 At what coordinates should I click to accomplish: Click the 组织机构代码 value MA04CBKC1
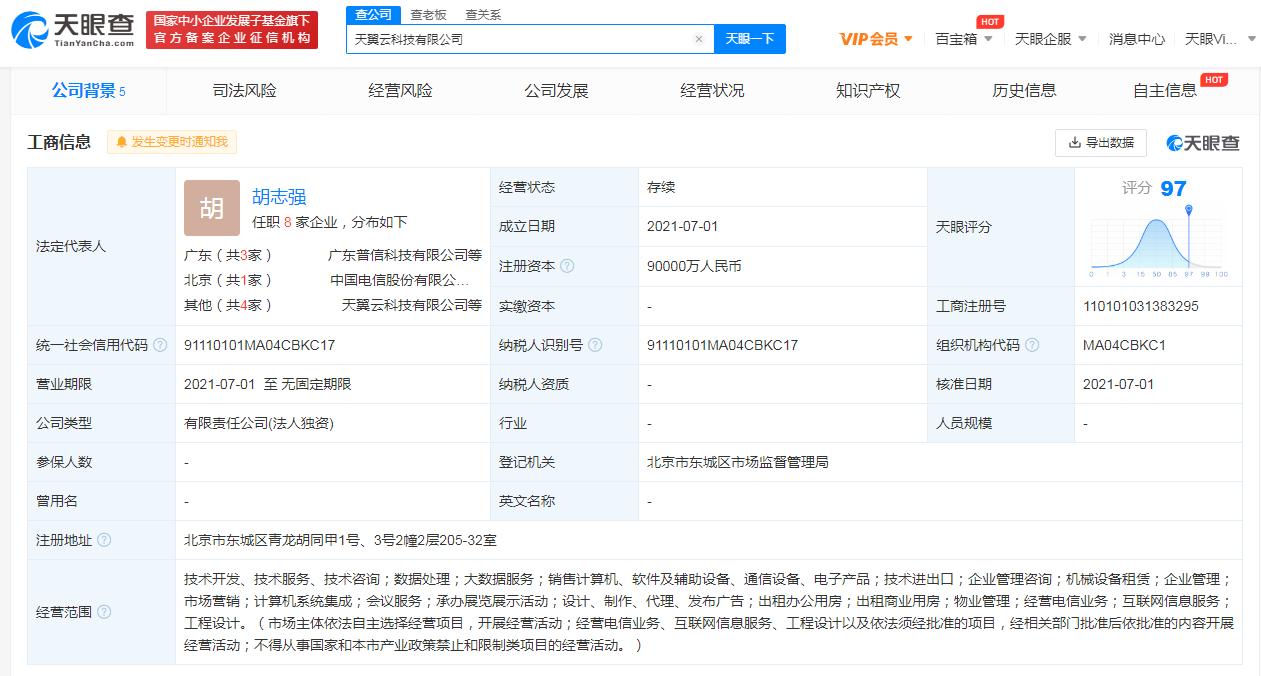pyautogui.click(x=1124, y=345)
